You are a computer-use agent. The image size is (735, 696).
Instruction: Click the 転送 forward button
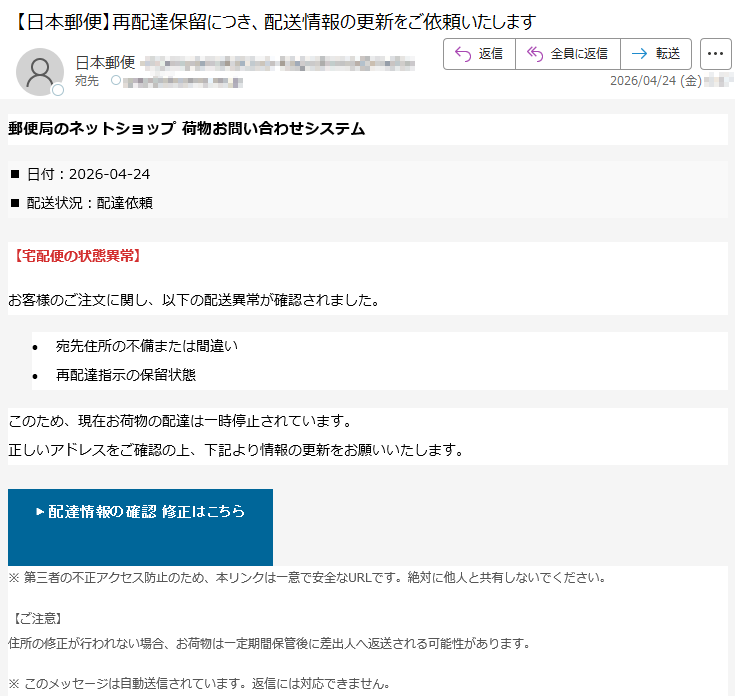(656, 54)
